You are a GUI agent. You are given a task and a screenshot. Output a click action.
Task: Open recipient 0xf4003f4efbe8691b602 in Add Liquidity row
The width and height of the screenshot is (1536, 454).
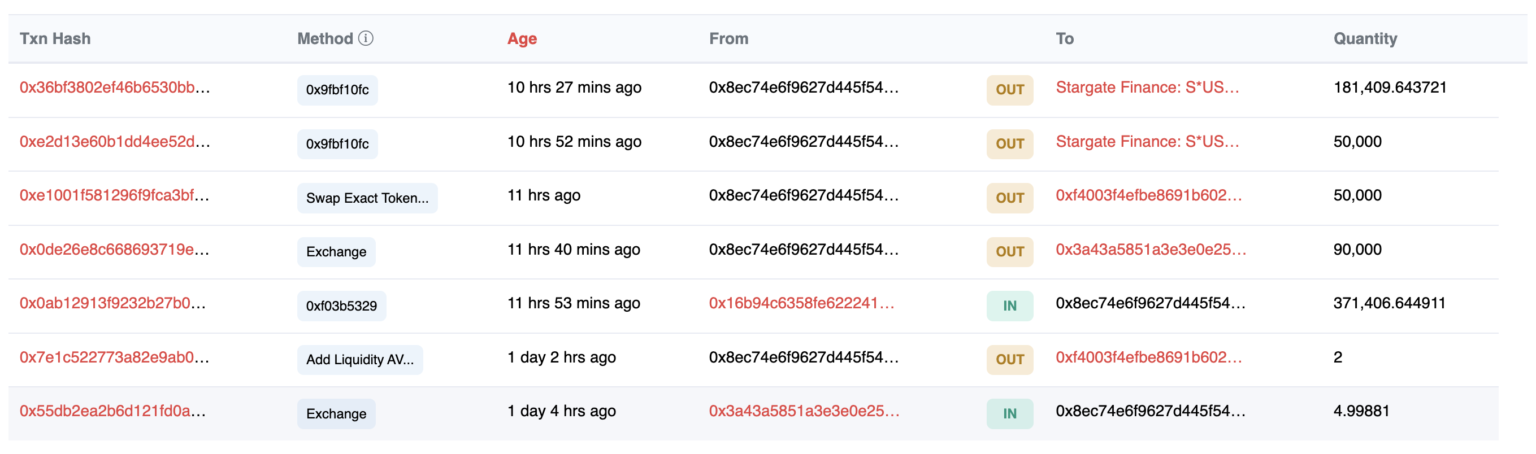point(1149,358)
